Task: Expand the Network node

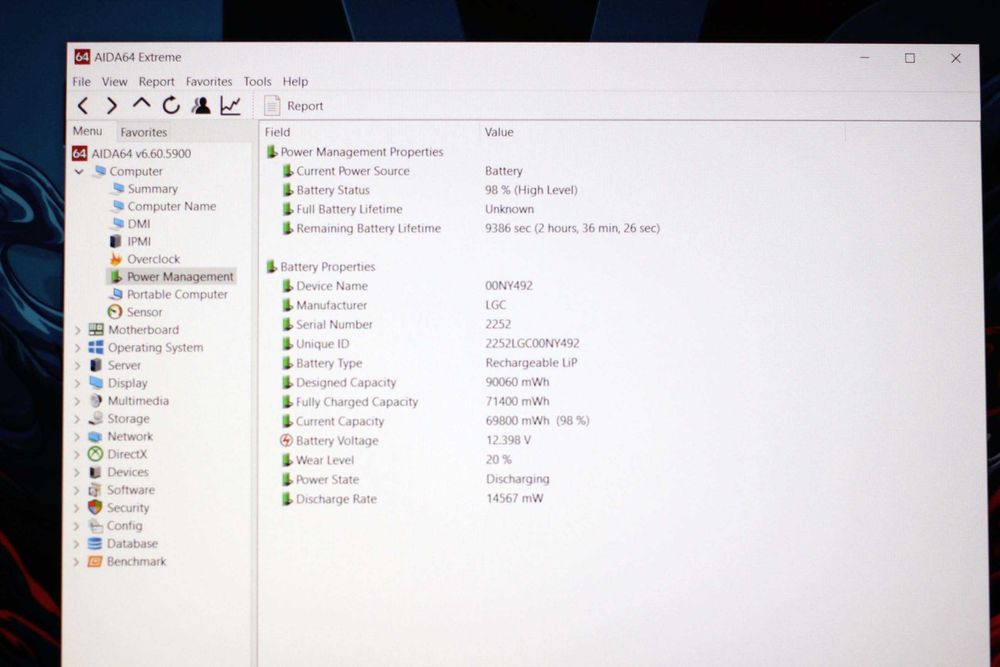Action: (x=78, y=437)
